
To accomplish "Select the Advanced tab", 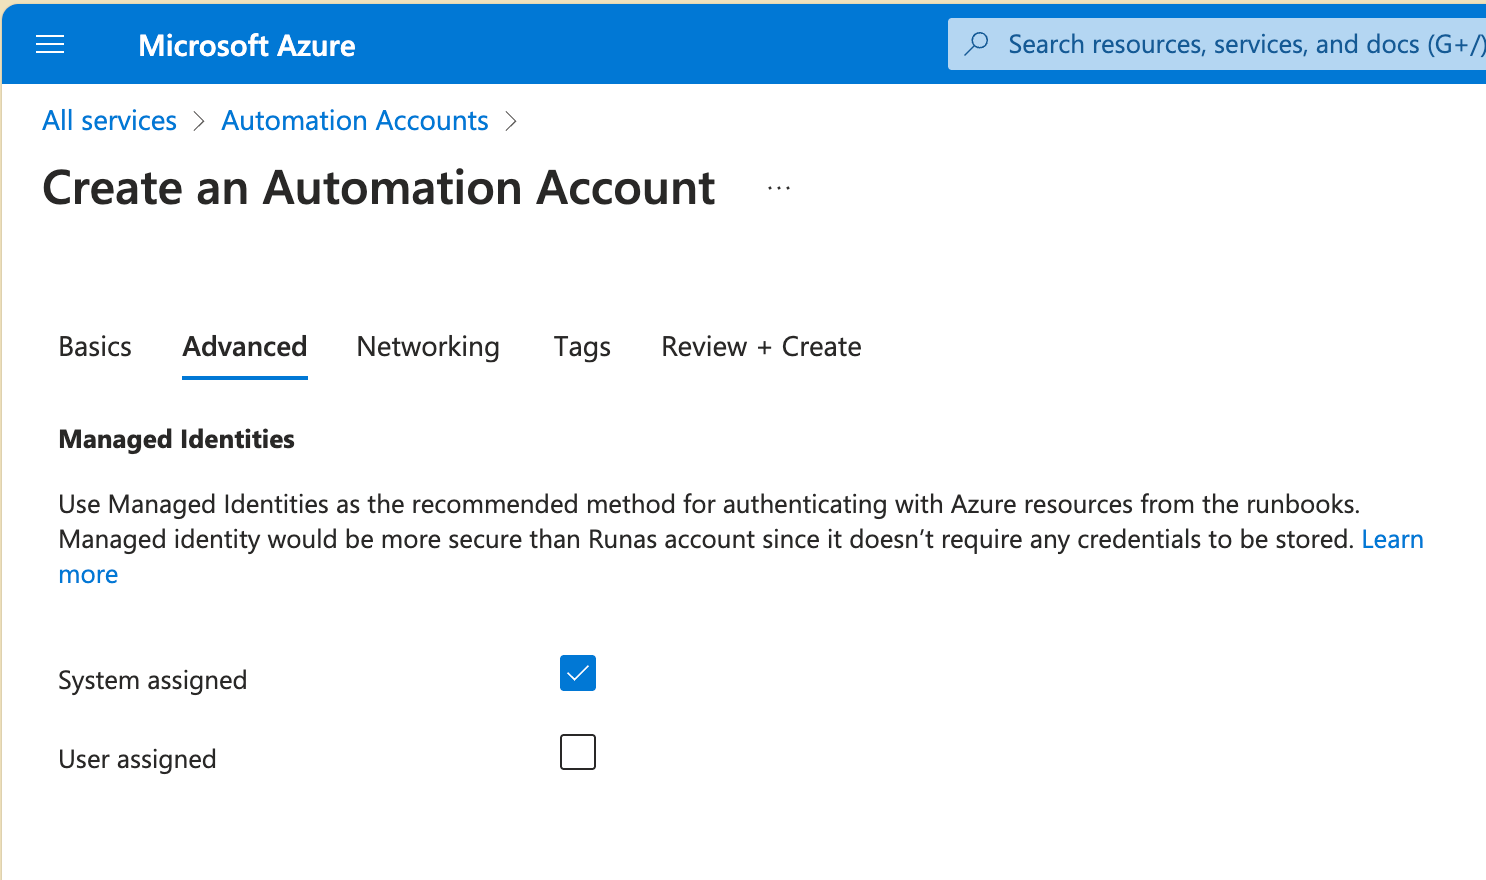I will click(244, 347).
